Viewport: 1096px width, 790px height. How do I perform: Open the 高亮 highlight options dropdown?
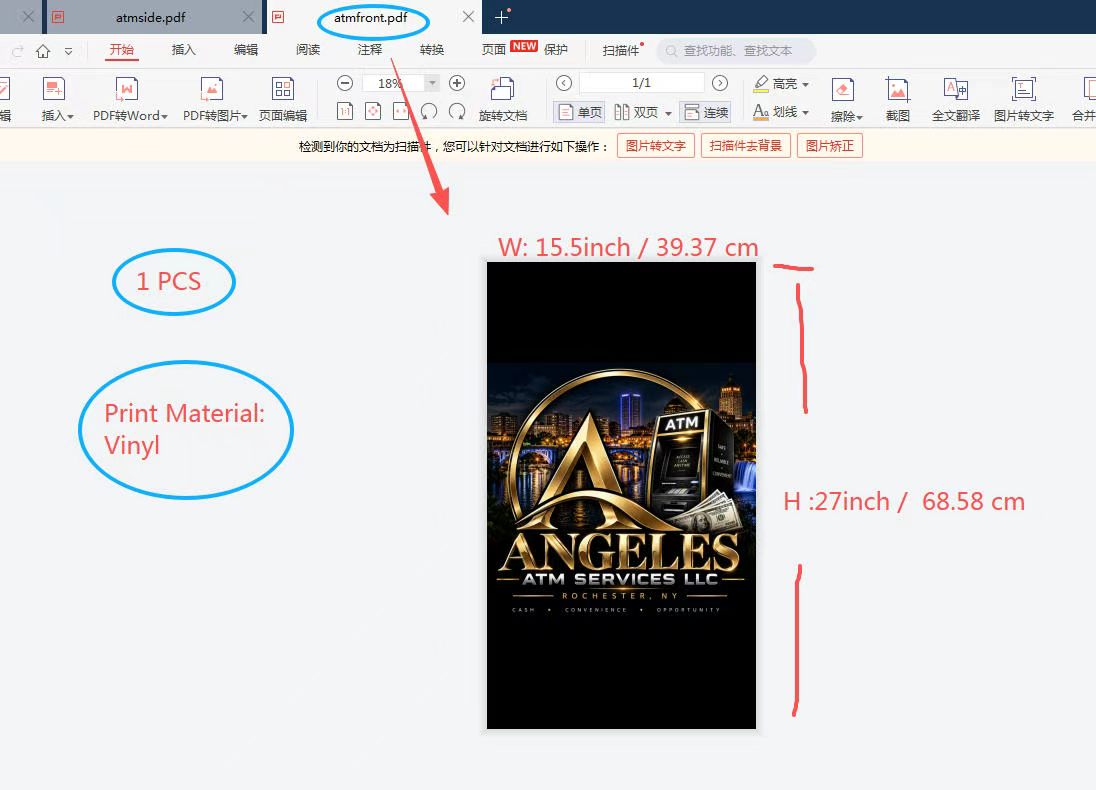pyautogui.click(x=806, y=84)
